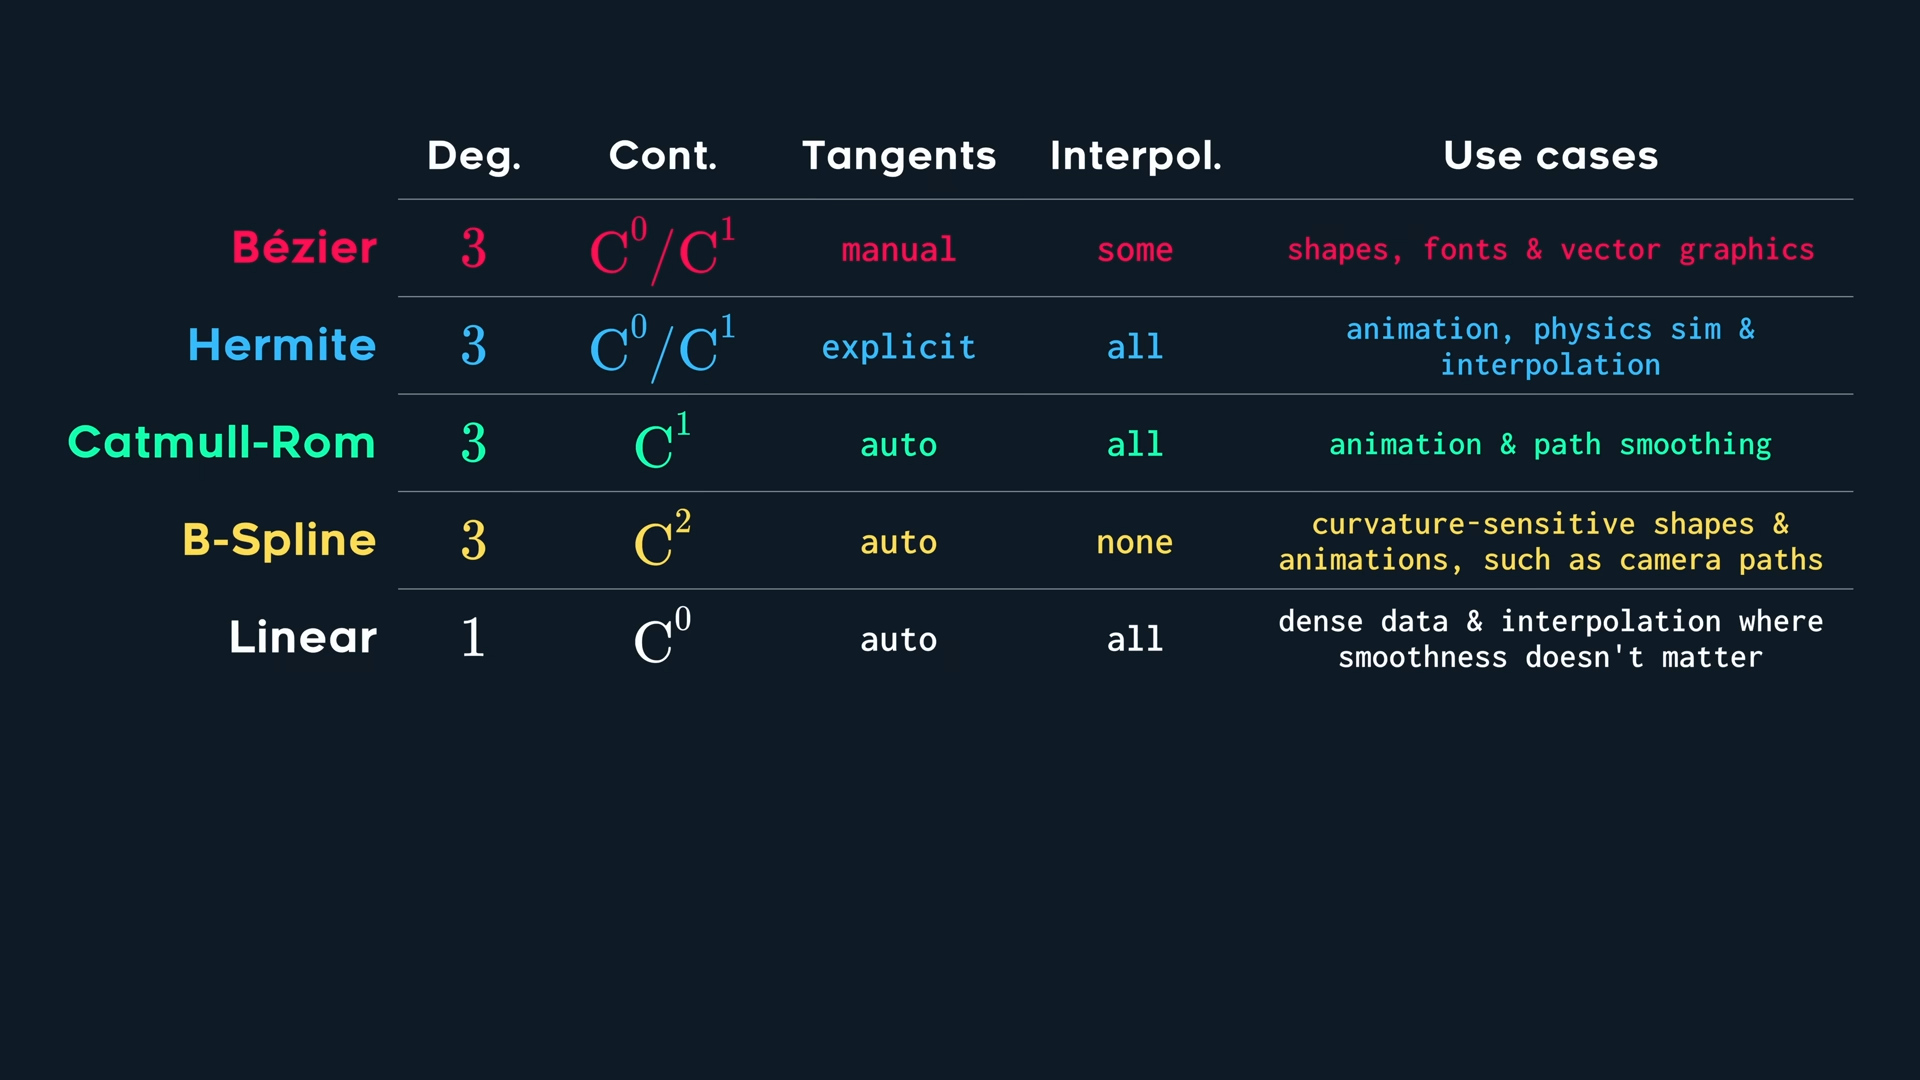Click the Deg. column header
The height and width of the screenshot is (1080, 1920).
[x=474, y=155]
